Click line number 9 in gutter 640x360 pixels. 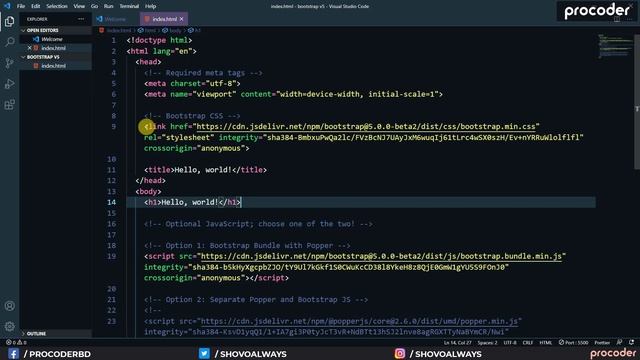pyautogui.click(x=113, y=127)
